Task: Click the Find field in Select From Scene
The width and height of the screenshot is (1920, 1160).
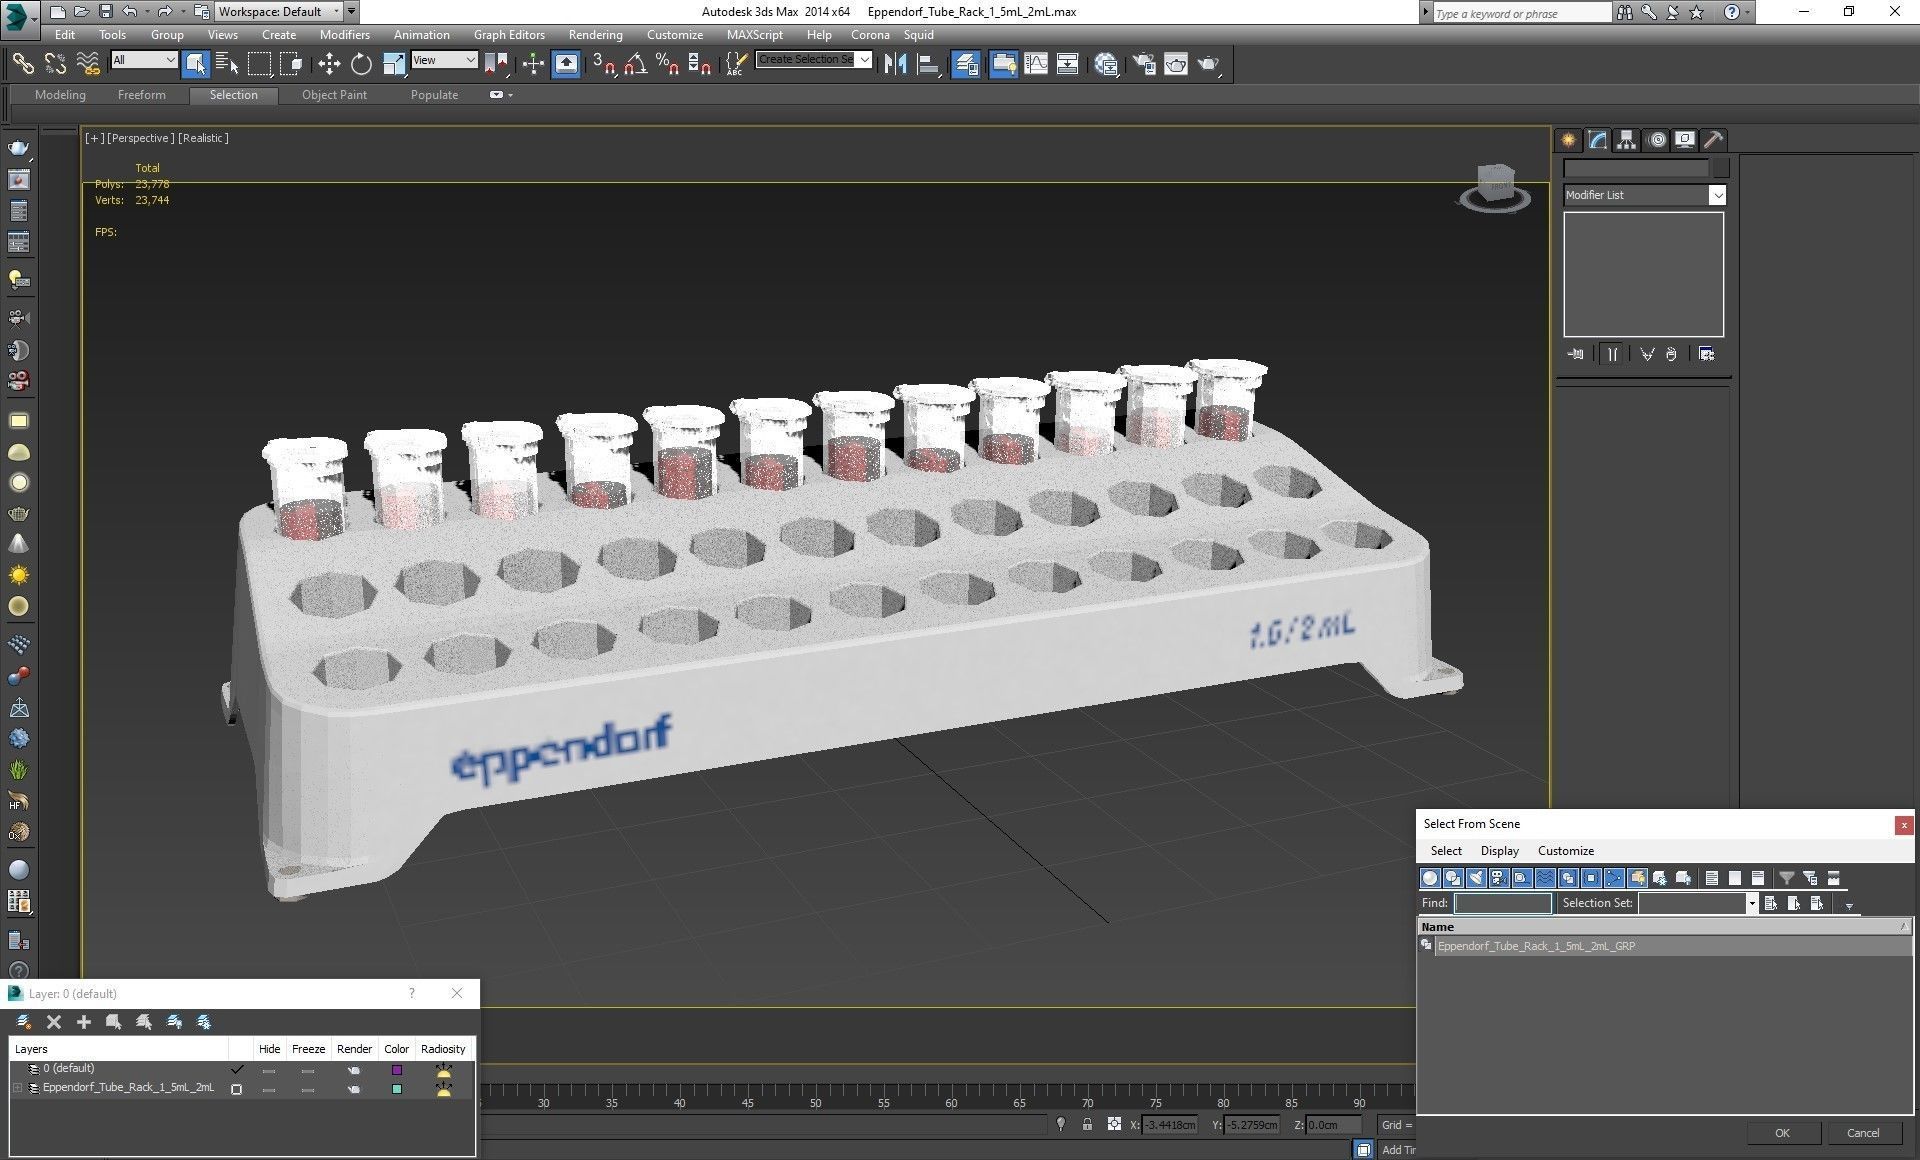Action: (1502, 903)
